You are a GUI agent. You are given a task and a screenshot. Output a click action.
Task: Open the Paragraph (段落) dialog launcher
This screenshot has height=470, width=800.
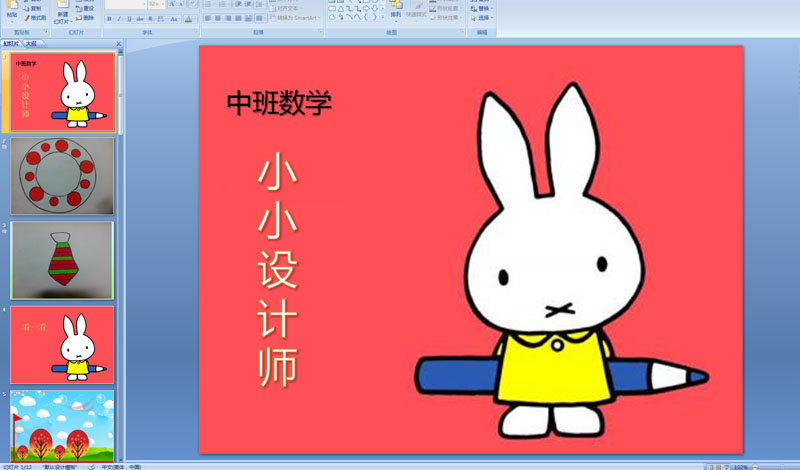320,31
